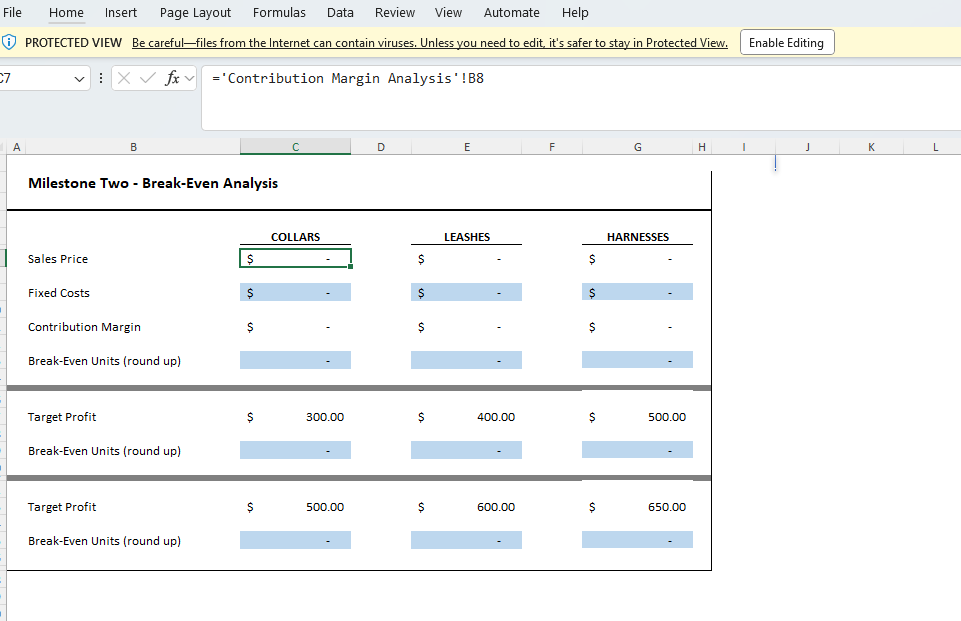Open the Data ribbon tab
Image resolution: width=961 pixels, height=621 pixels.
(340, 12)
